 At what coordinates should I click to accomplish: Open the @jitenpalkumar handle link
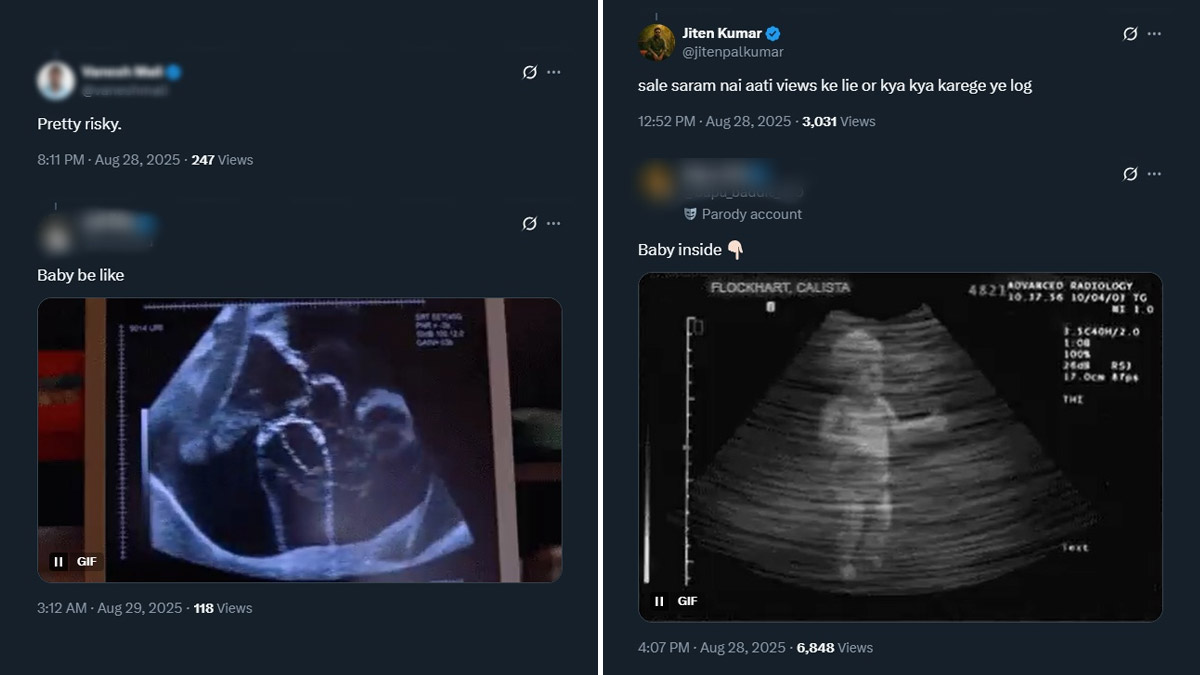733,52
